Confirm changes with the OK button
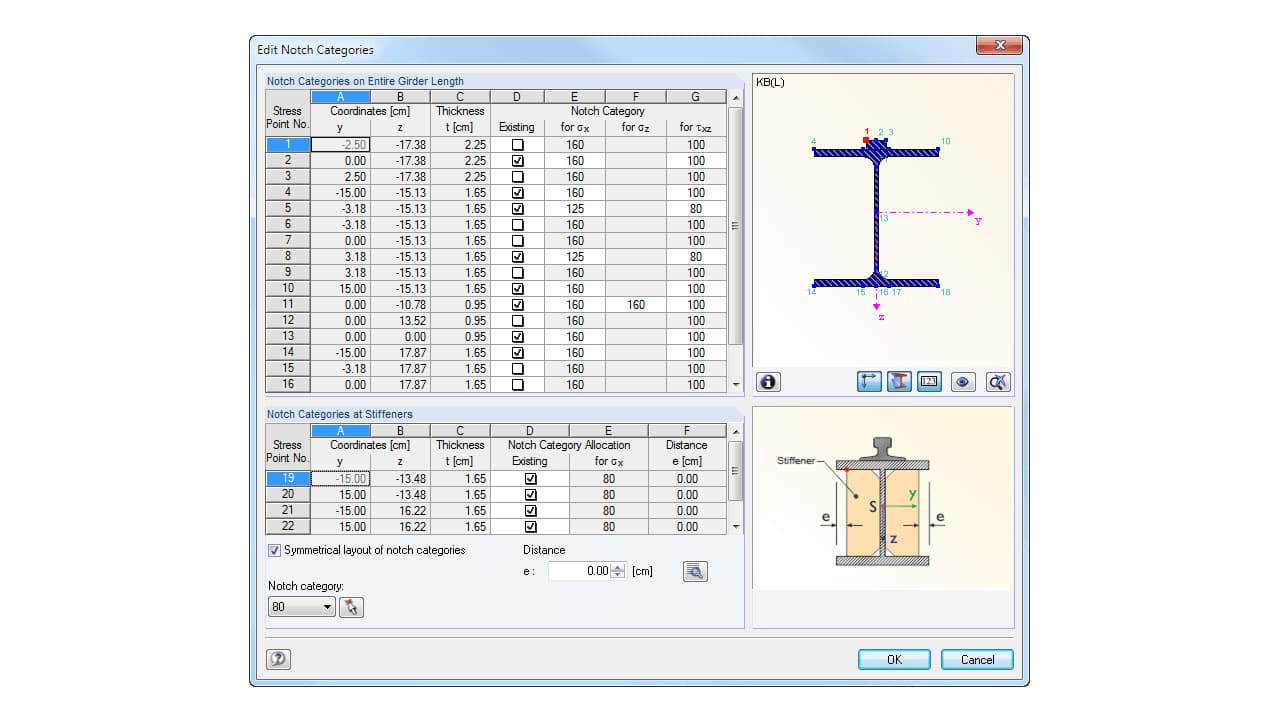1280x720 pixels. point(893,659)
